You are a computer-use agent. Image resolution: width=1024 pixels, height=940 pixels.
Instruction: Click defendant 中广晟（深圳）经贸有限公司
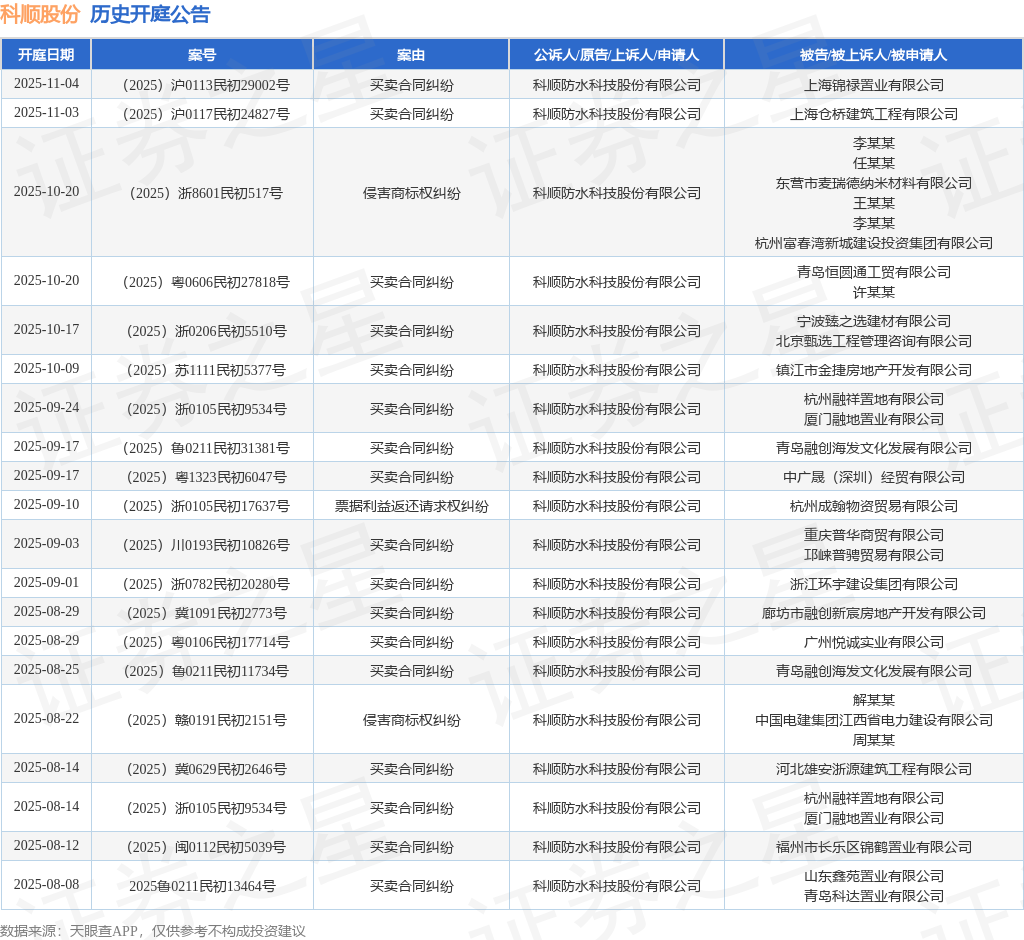[x=874, y=477]
